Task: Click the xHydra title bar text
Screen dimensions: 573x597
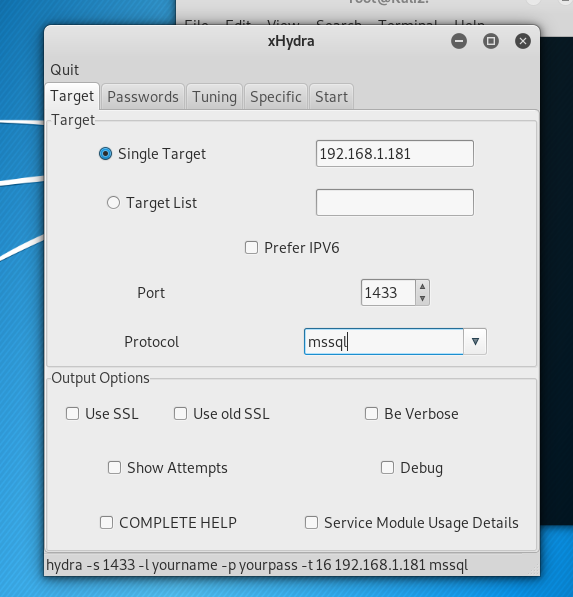Action: pos(291,41)
